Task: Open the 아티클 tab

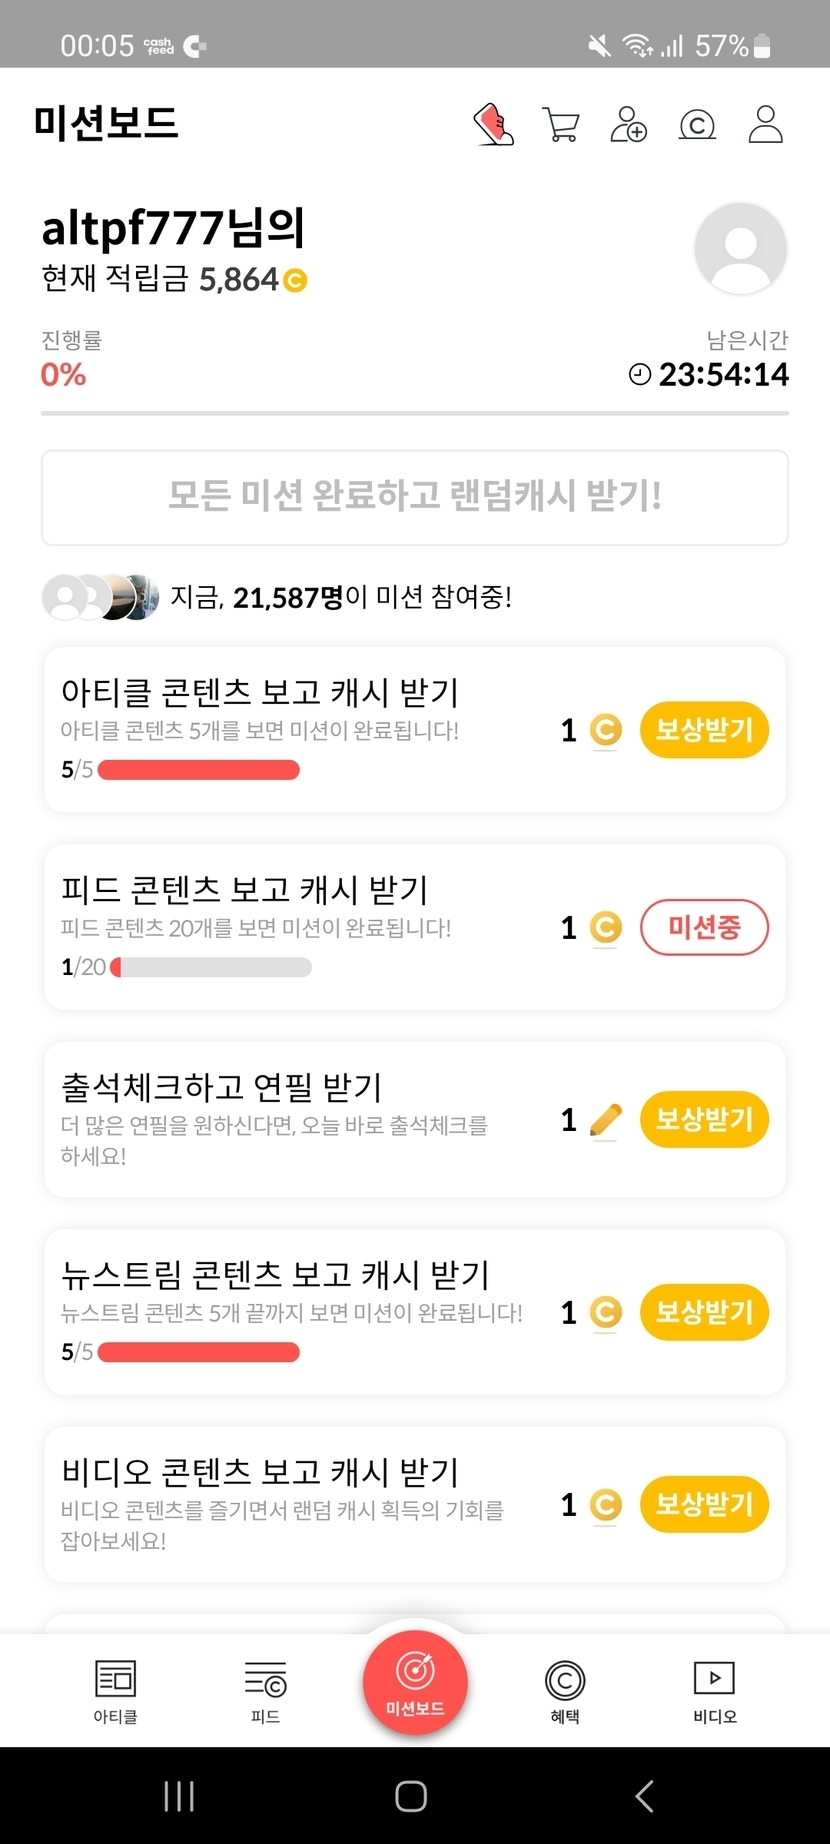Action: pos(115,1691)
